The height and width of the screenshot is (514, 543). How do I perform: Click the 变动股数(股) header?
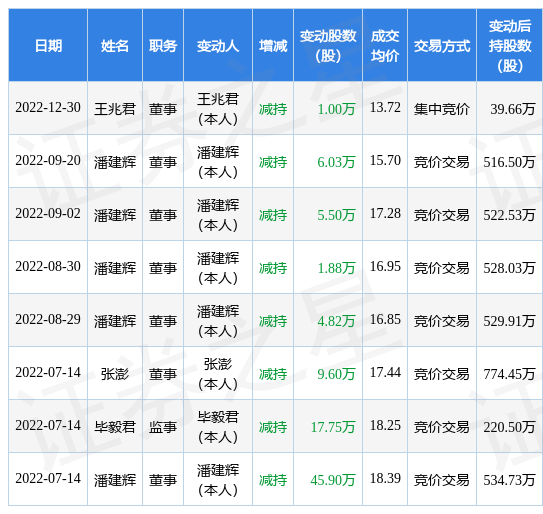(x=328, y=46)
